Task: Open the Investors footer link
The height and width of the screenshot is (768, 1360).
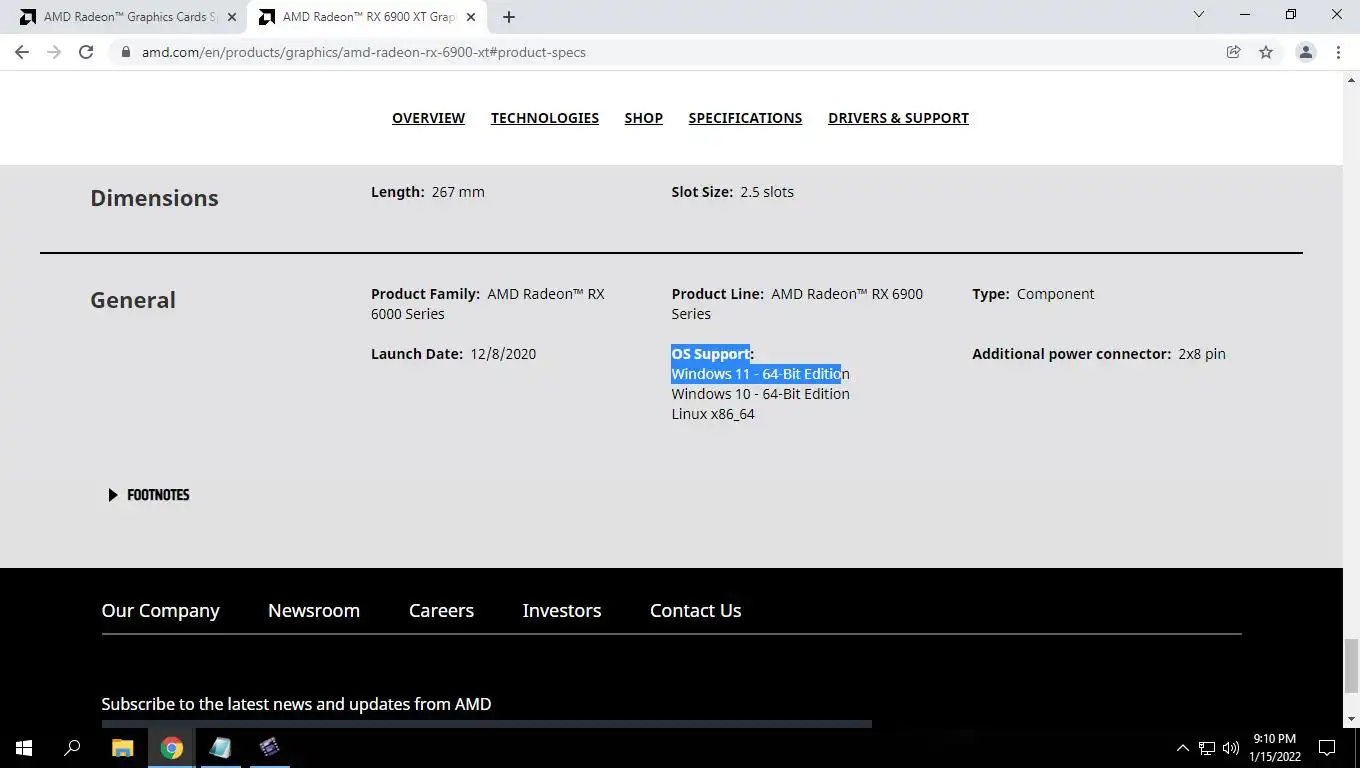Action: (562, 610)
